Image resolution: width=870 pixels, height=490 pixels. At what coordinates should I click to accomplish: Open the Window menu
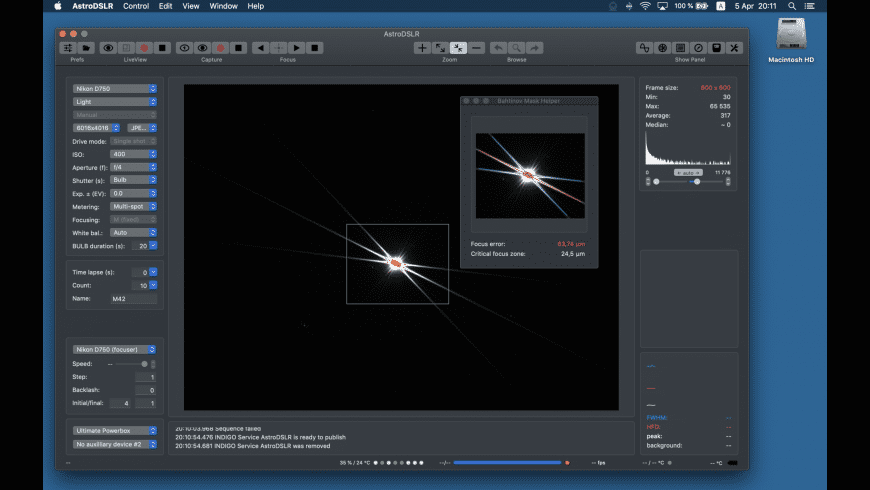click(x=224, y=6)
